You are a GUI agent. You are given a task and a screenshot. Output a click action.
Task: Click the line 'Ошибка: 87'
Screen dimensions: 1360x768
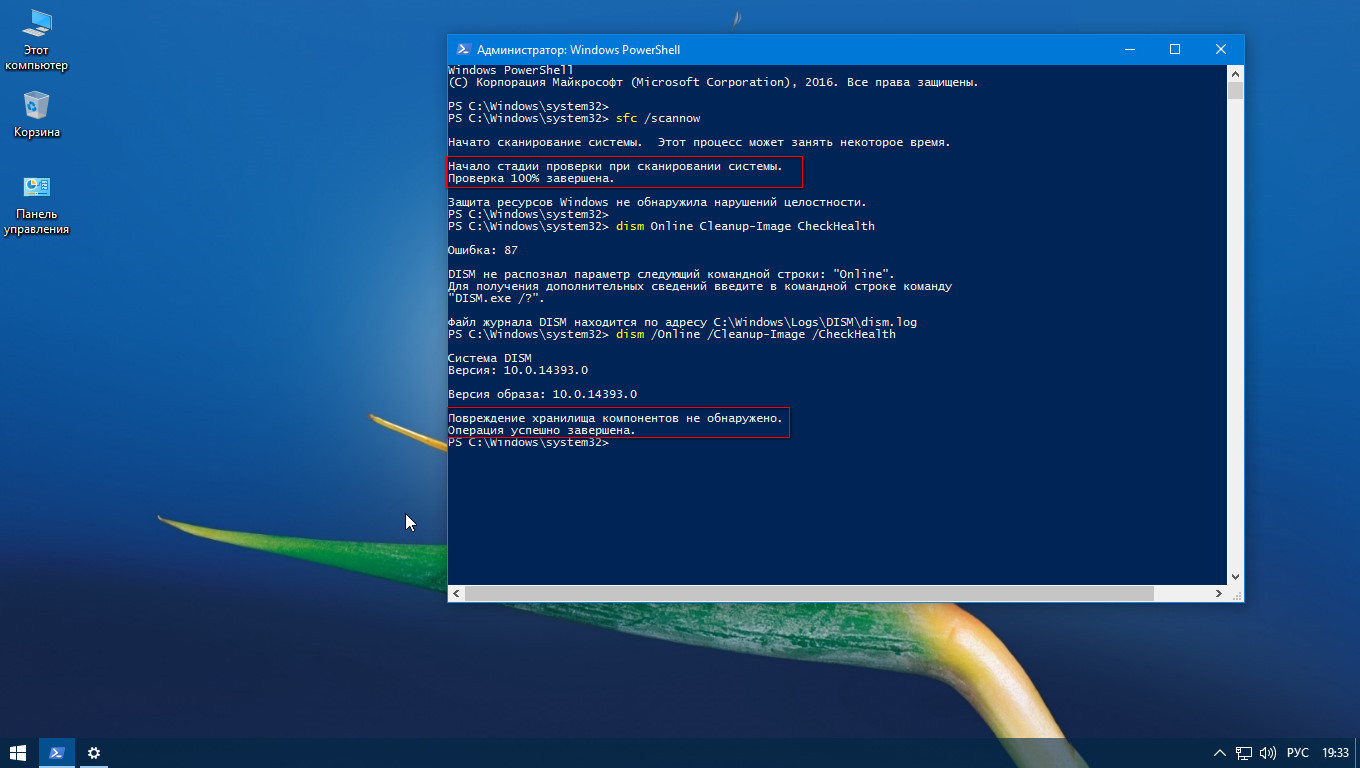(x=483, y=250)
